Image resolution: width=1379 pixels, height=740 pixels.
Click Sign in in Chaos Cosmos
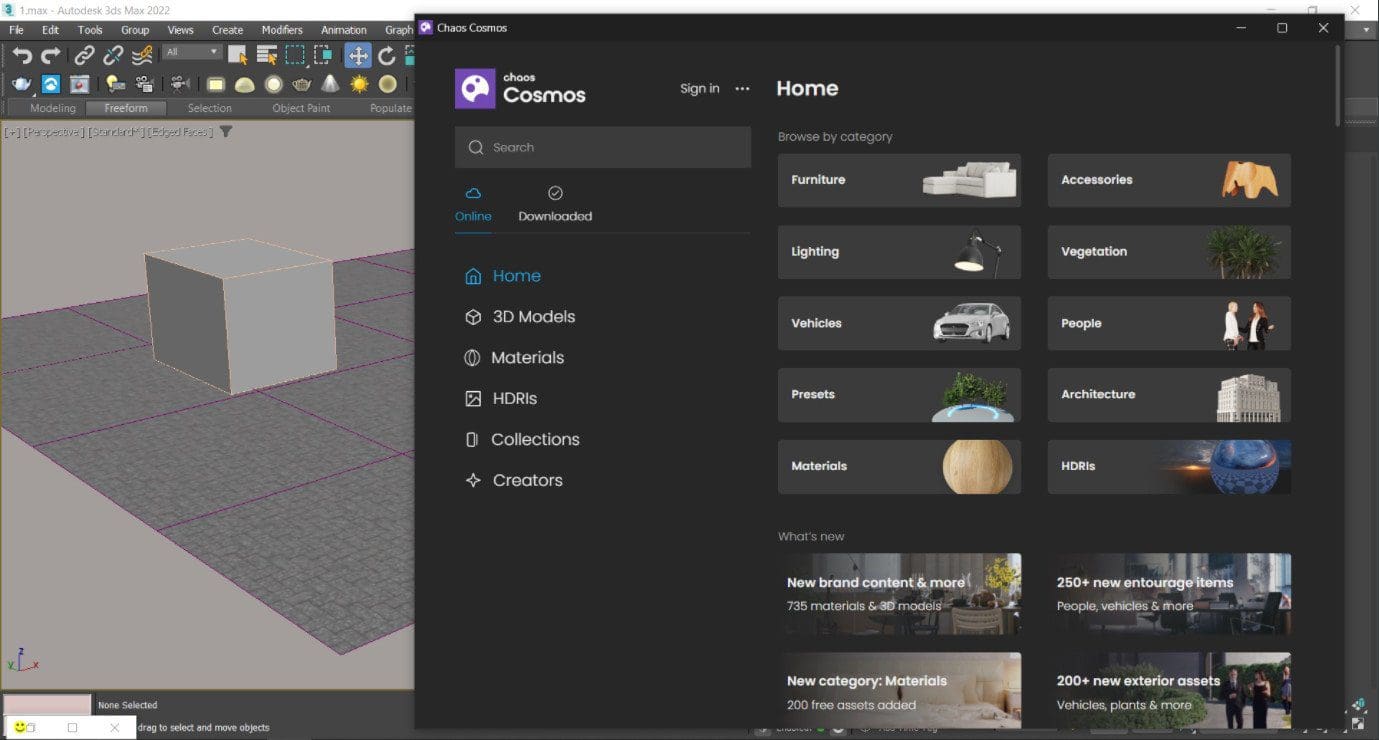(700, 88)
